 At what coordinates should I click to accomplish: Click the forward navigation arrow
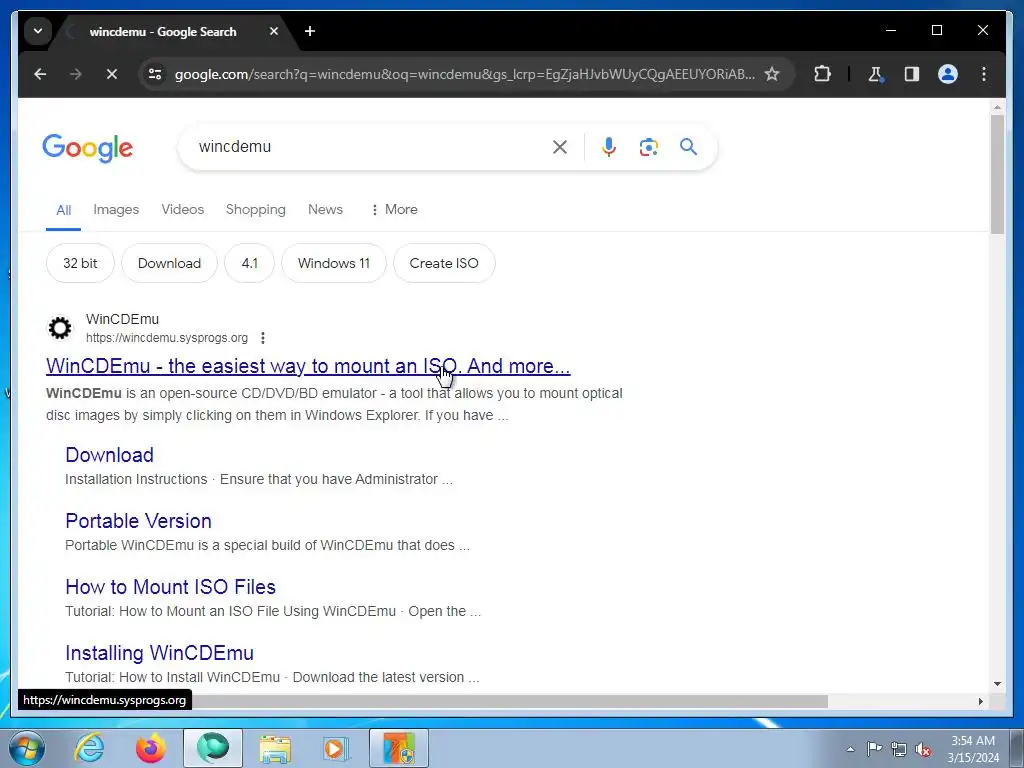click(x=76, y=74)
